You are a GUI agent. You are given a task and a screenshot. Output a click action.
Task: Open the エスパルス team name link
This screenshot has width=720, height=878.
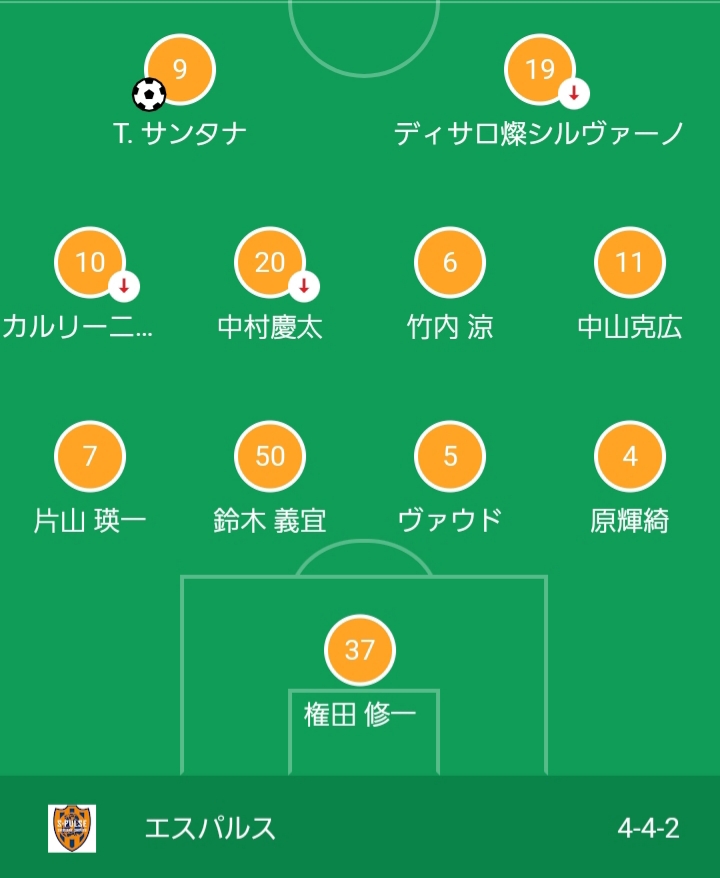(210, 828)
